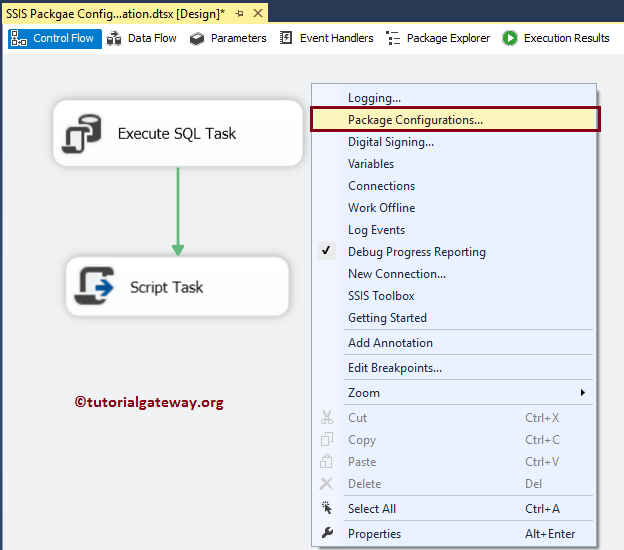The height and width of the screenshot is (550, 624).
Task: Click the pin icon on the document tab
Action: point(239,14)
